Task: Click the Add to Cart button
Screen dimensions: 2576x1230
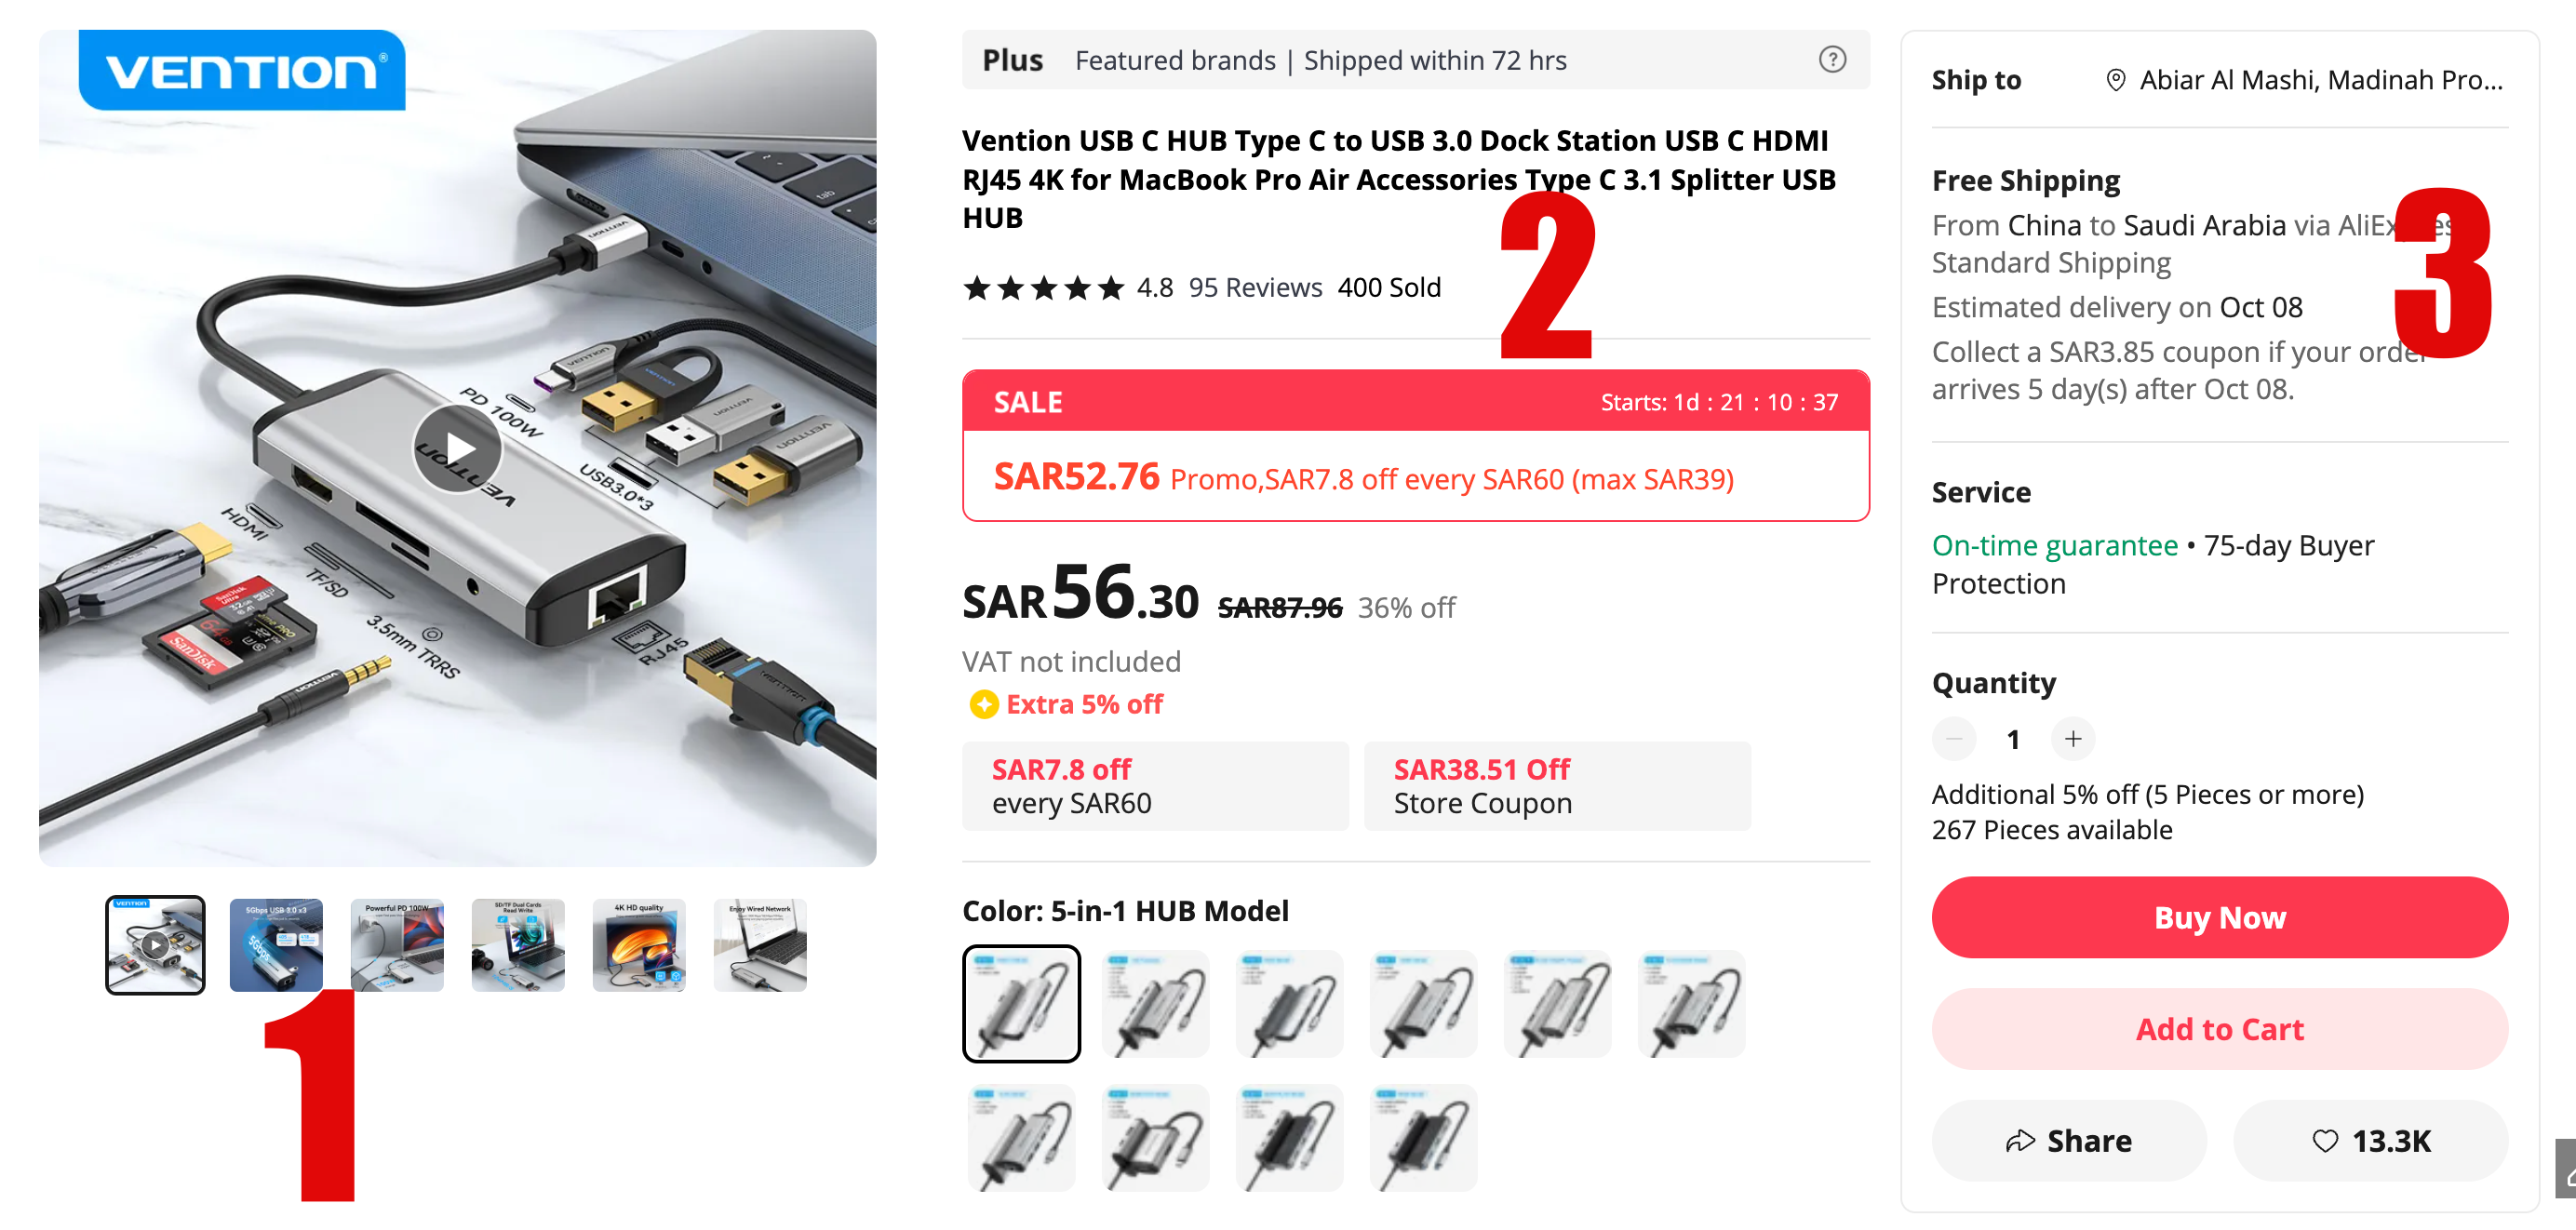Action: [x=2219, y=1029]
